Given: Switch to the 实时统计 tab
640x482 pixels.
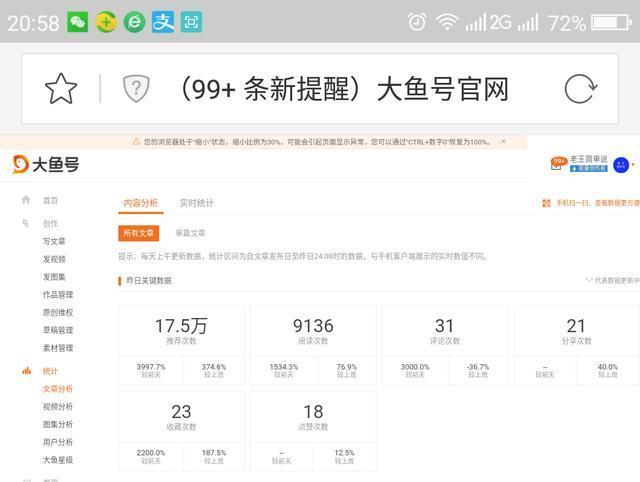Looking at the screenshot, I should [197, 203].
